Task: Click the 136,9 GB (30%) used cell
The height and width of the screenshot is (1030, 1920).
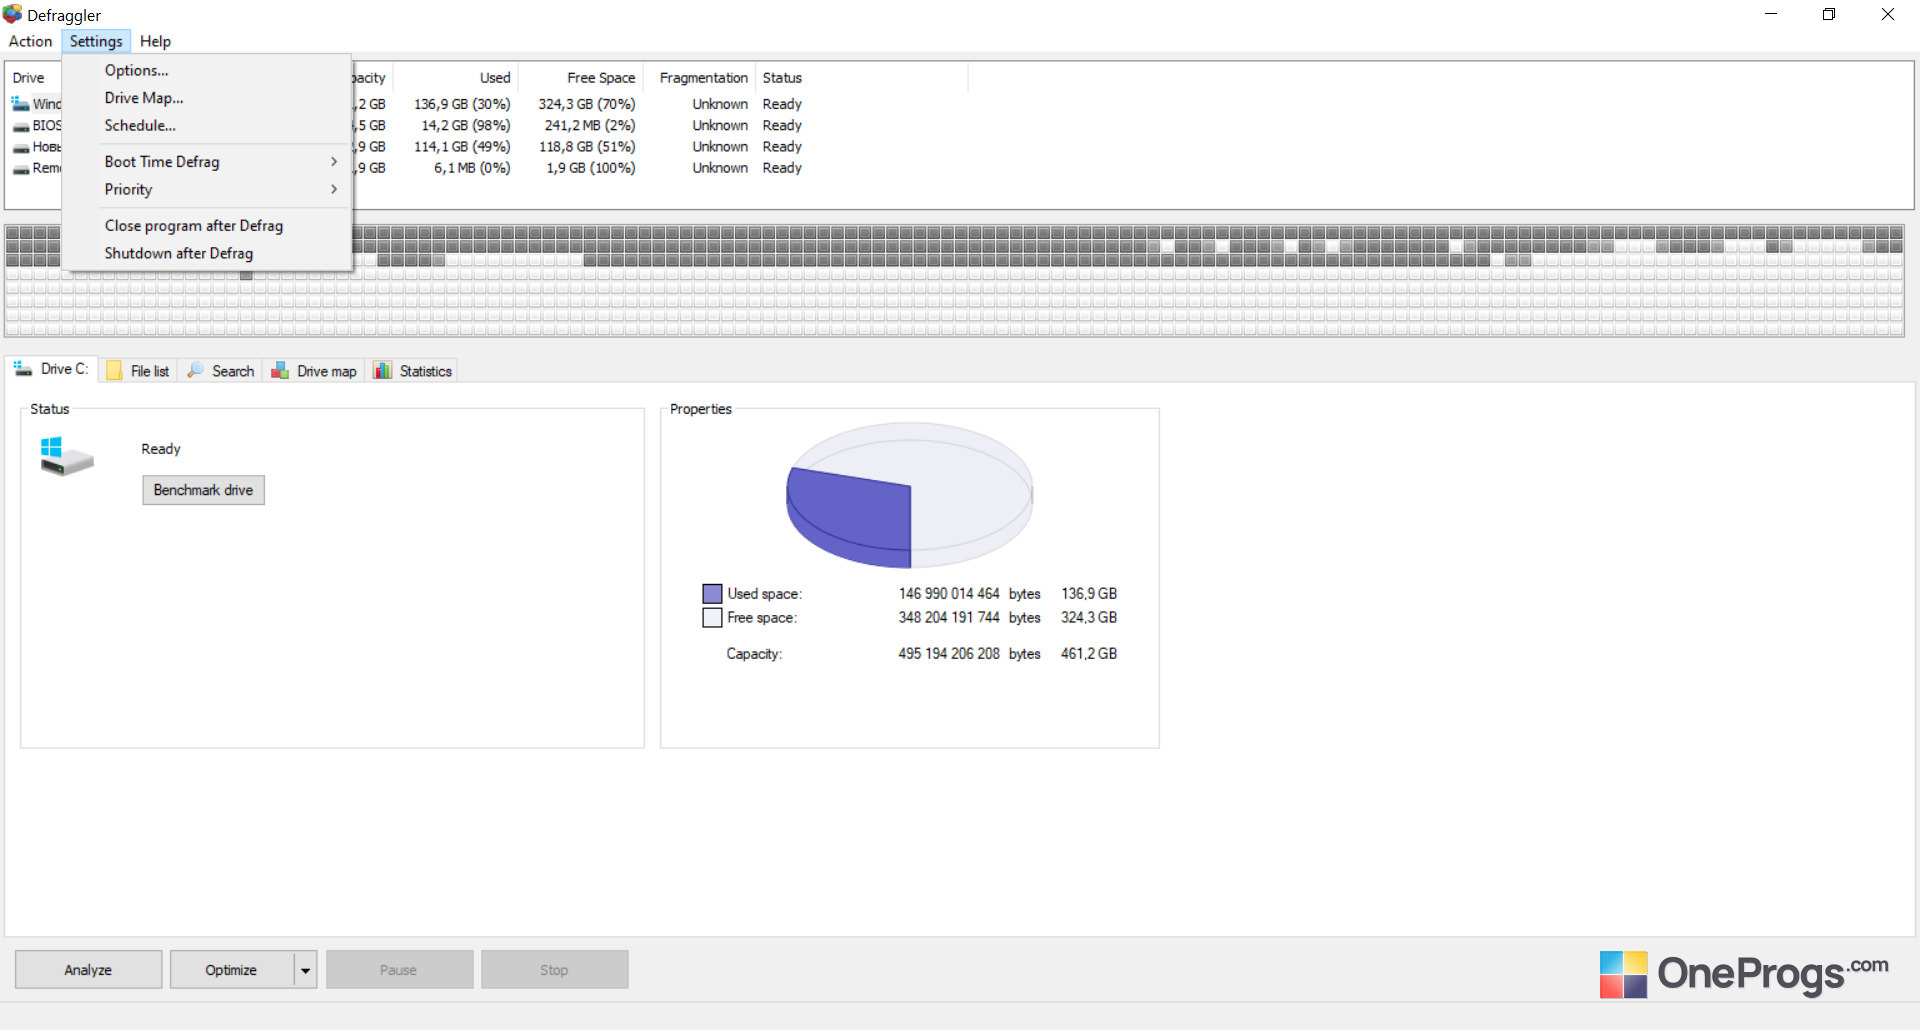Action: click(x=462, y=104)
